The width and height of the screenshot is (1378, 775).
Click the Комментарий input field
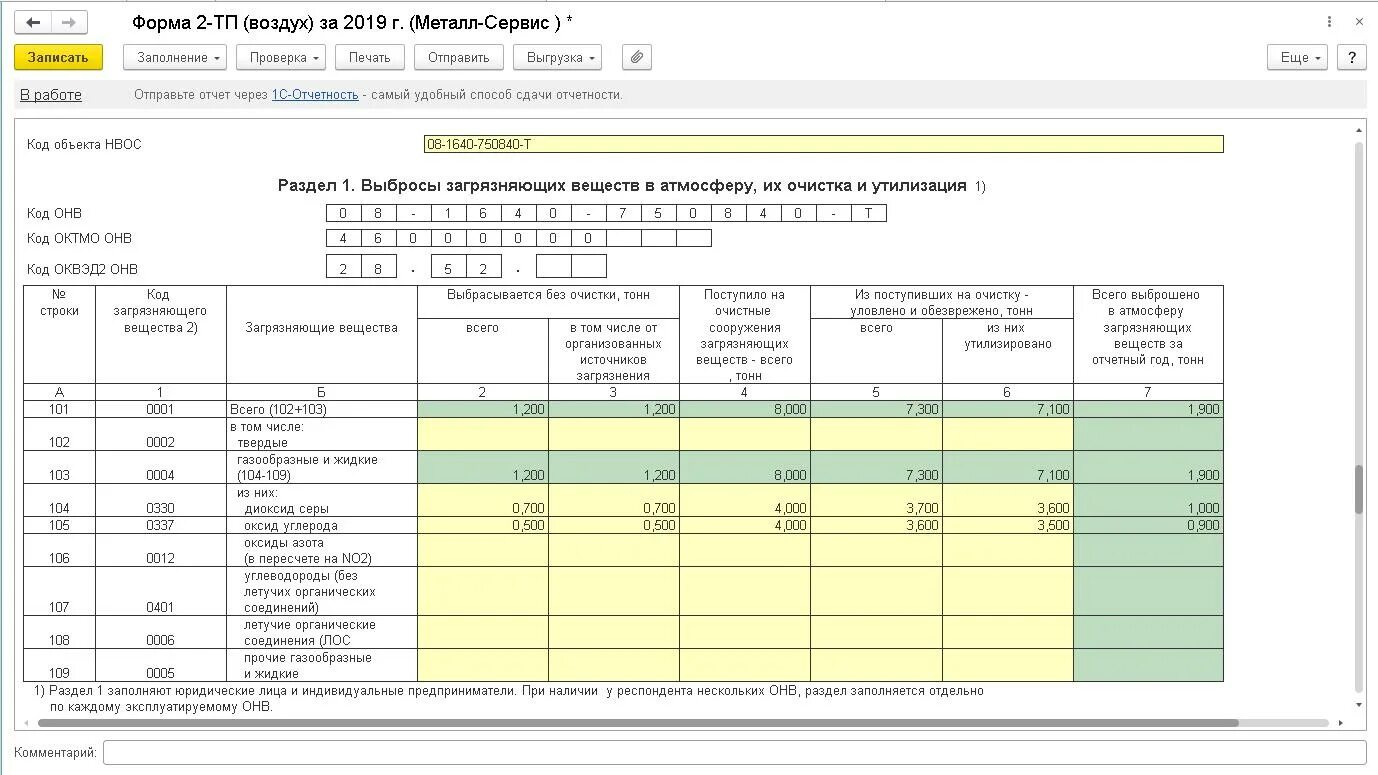tap(734, 752)
